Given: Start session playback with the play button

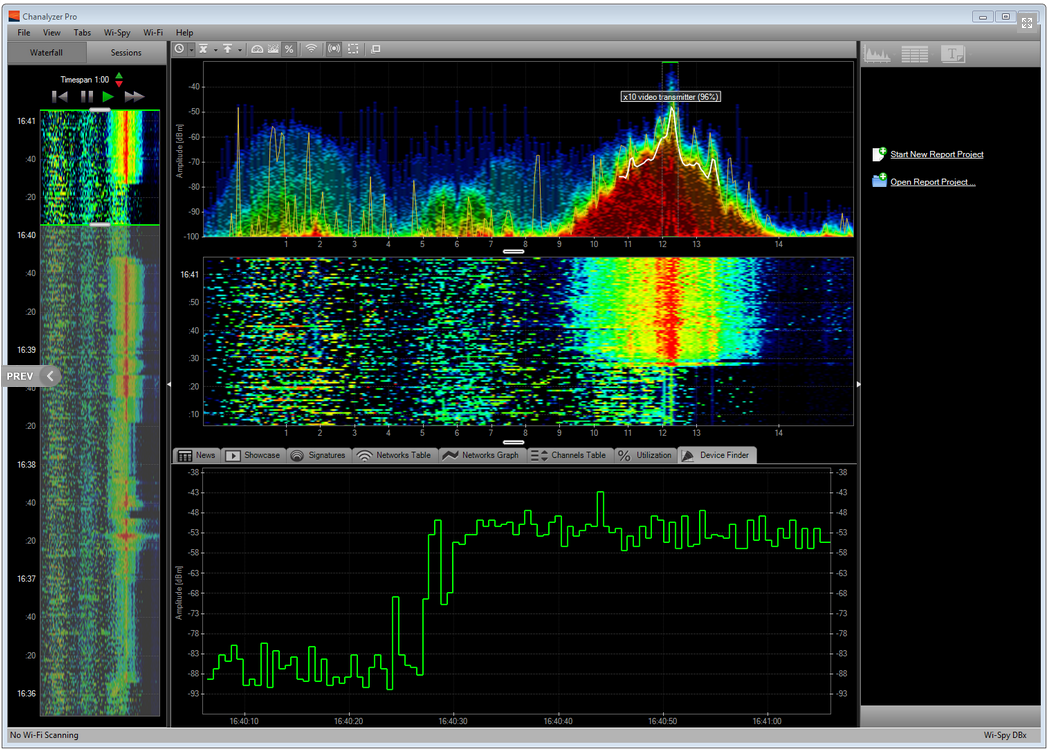Looking at the screenshot, I should [x=107, y=97].
